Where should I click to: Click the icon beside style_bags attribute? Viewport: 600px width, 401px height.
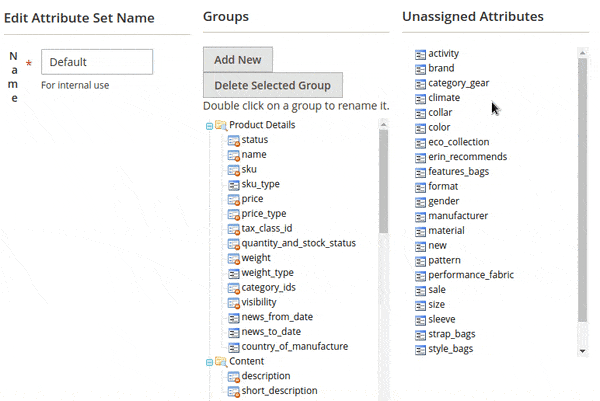click(420, 349)
